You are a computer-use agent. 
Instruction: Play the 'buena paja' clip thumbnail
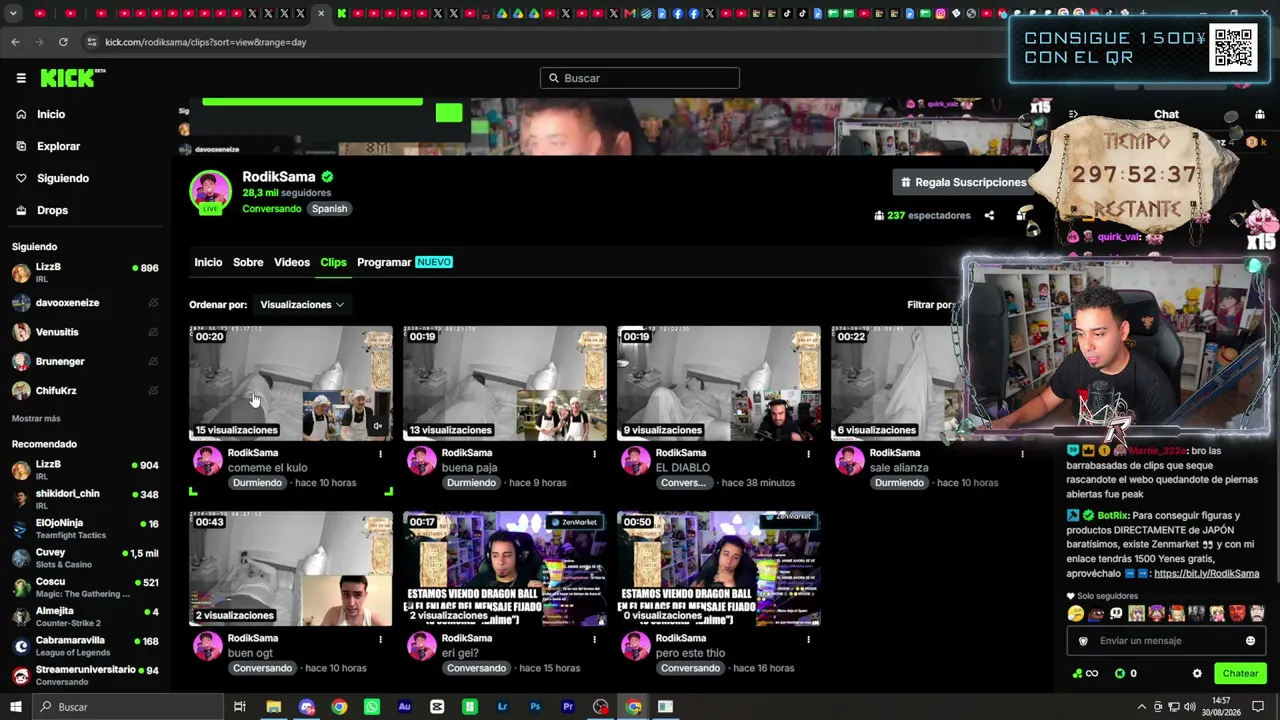coord(505,383)
